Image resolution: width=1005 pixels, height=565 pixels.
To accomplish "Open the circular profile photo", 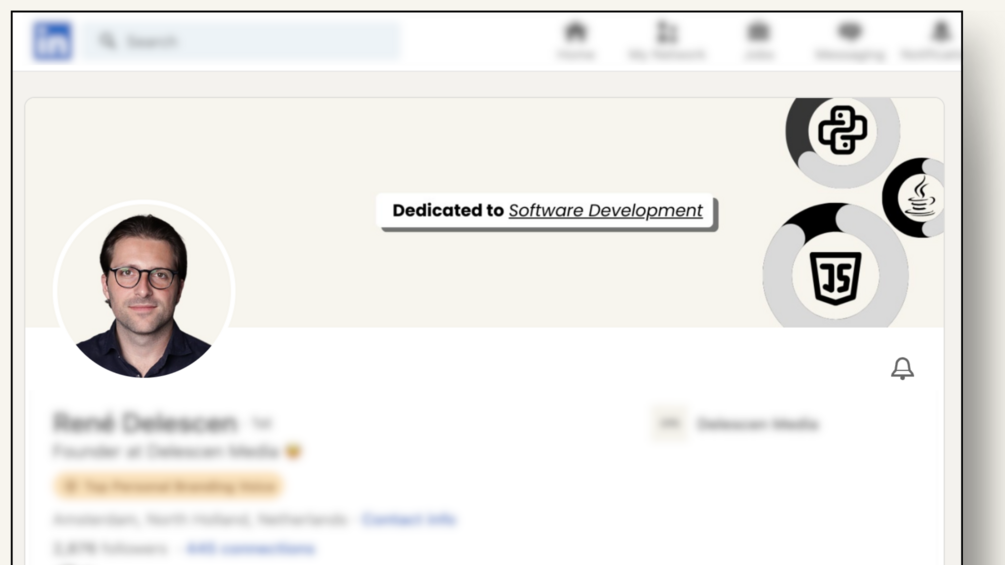I will pos(144,290).
